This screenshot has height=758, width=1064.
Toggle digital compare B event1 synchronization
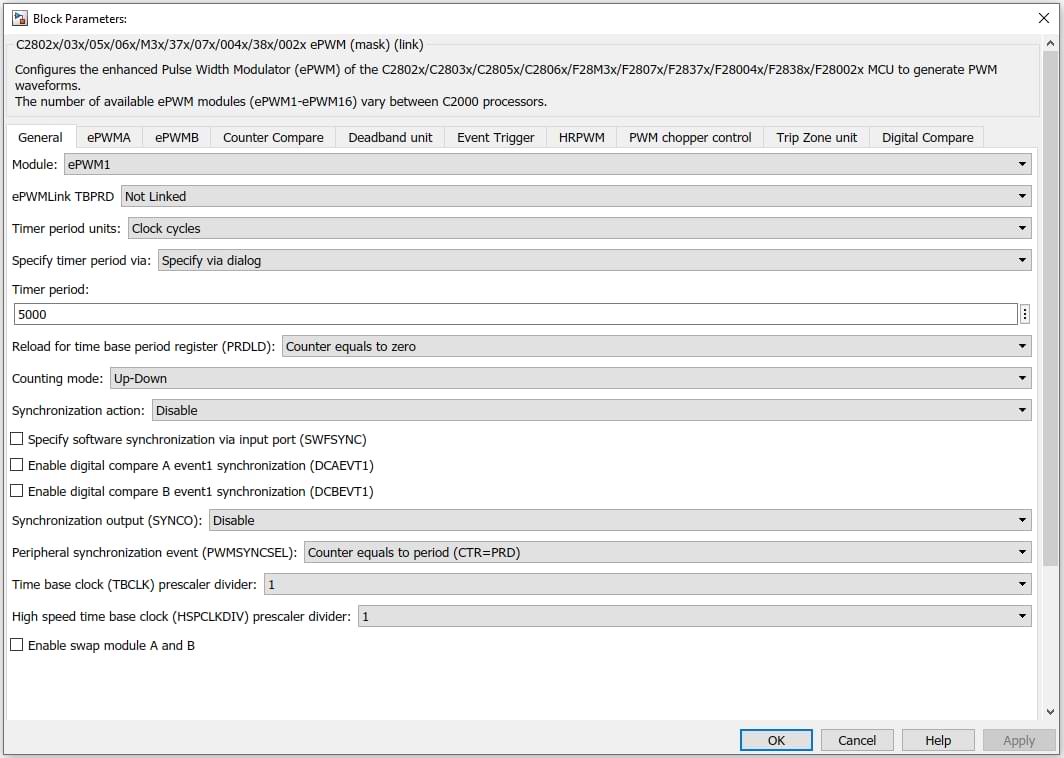[x=17, y=491]
